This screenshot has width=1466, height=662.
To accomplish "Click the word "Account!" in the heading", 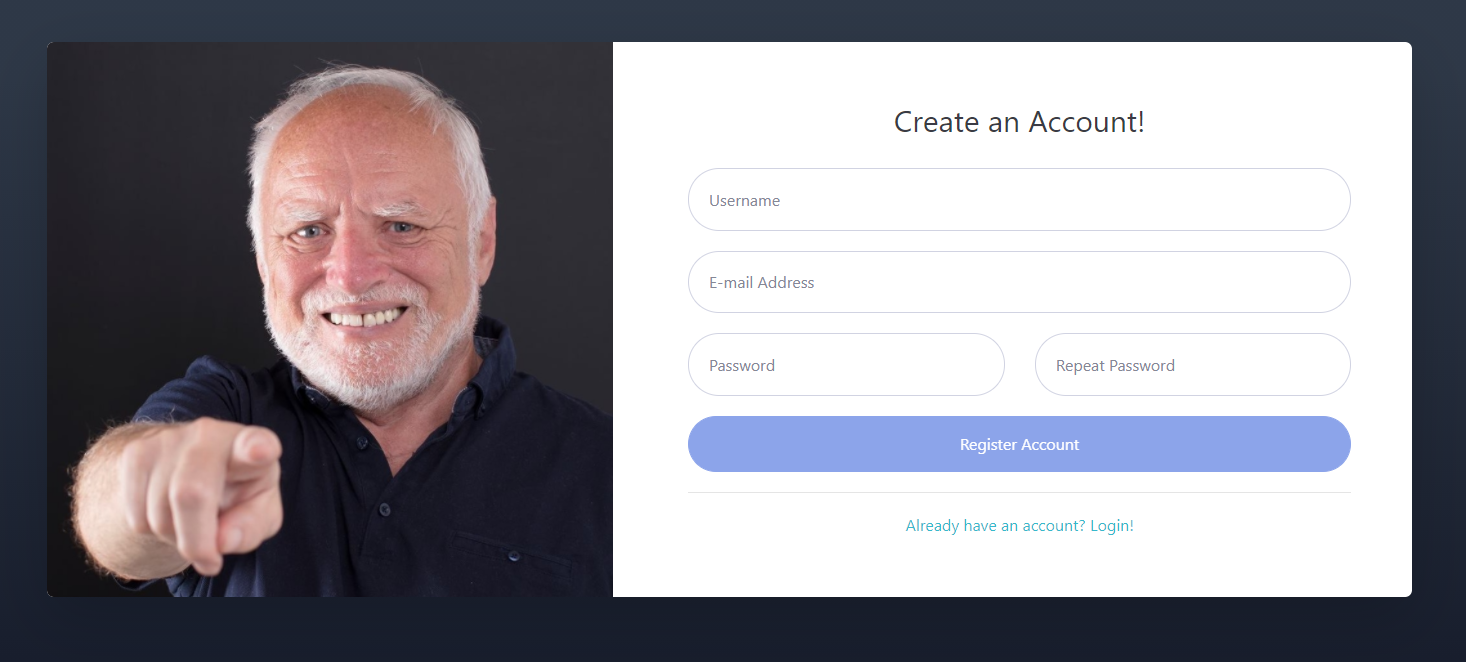I will [1087, 122].
